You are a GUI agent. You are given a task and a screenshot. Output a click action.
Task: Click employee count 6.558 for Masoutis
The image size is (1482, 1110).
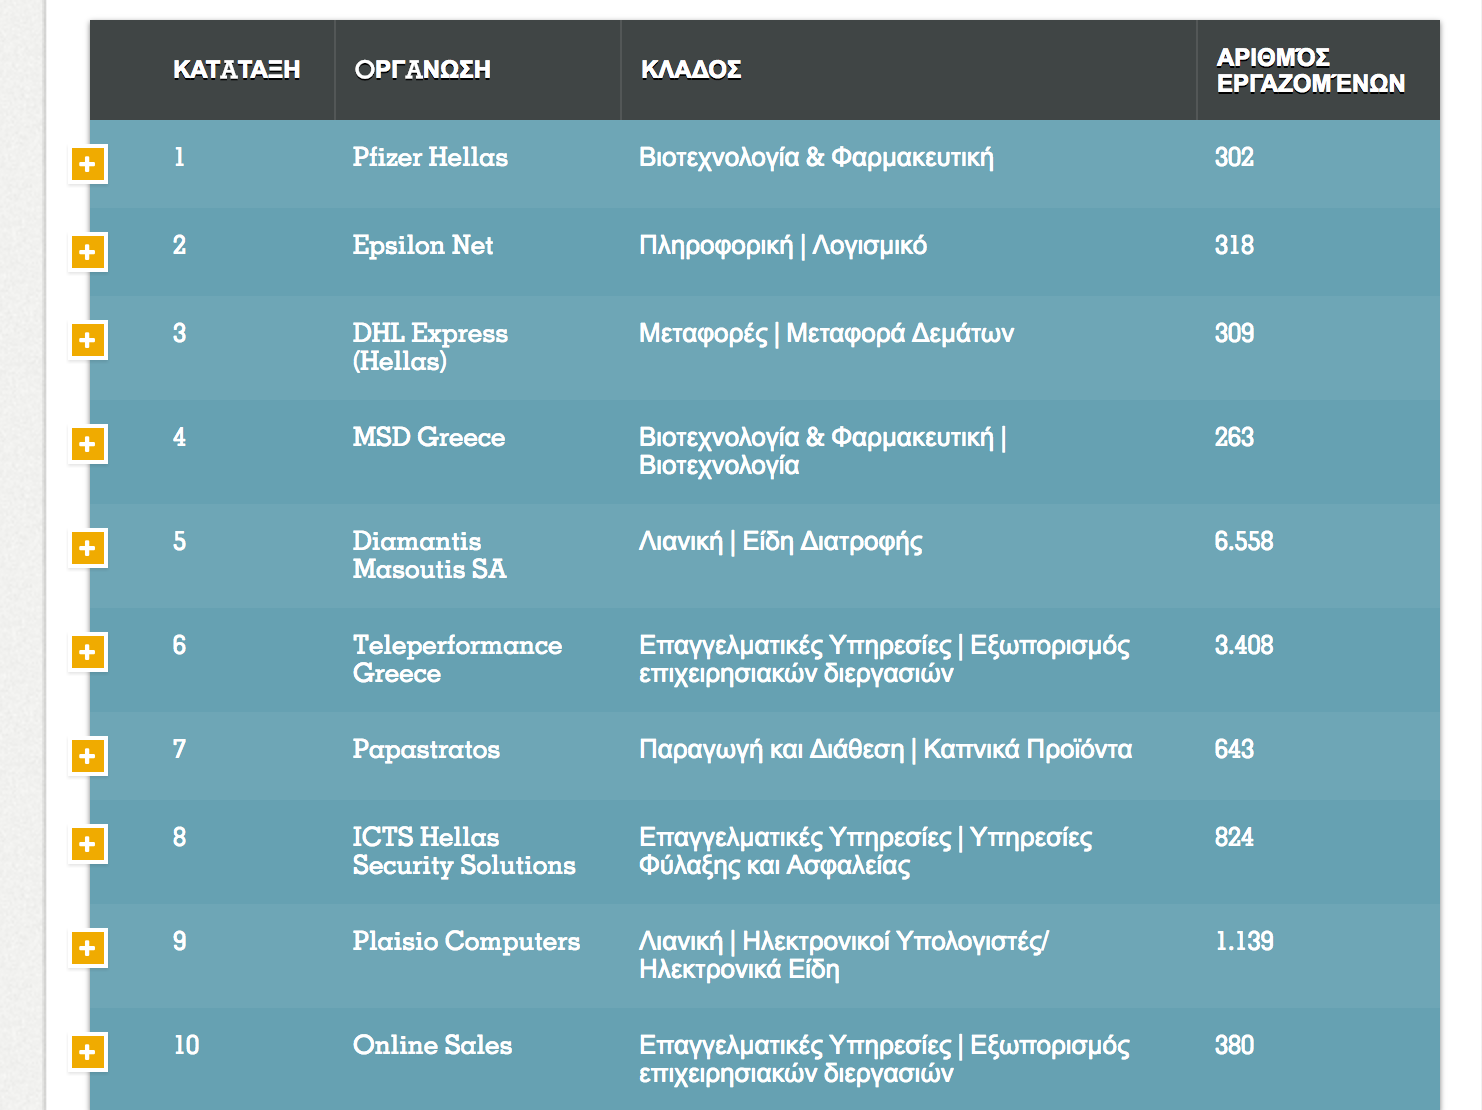(1243, 542)
